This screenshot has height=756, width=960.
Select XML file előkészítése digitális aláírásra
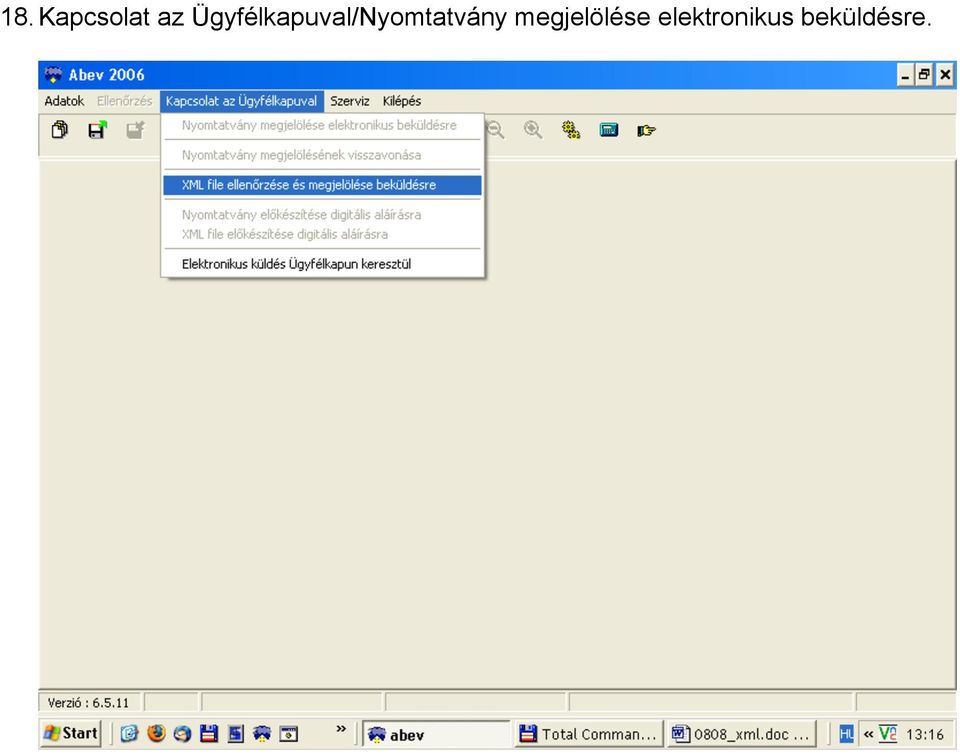pyautogui.click(x=322, y=234)
